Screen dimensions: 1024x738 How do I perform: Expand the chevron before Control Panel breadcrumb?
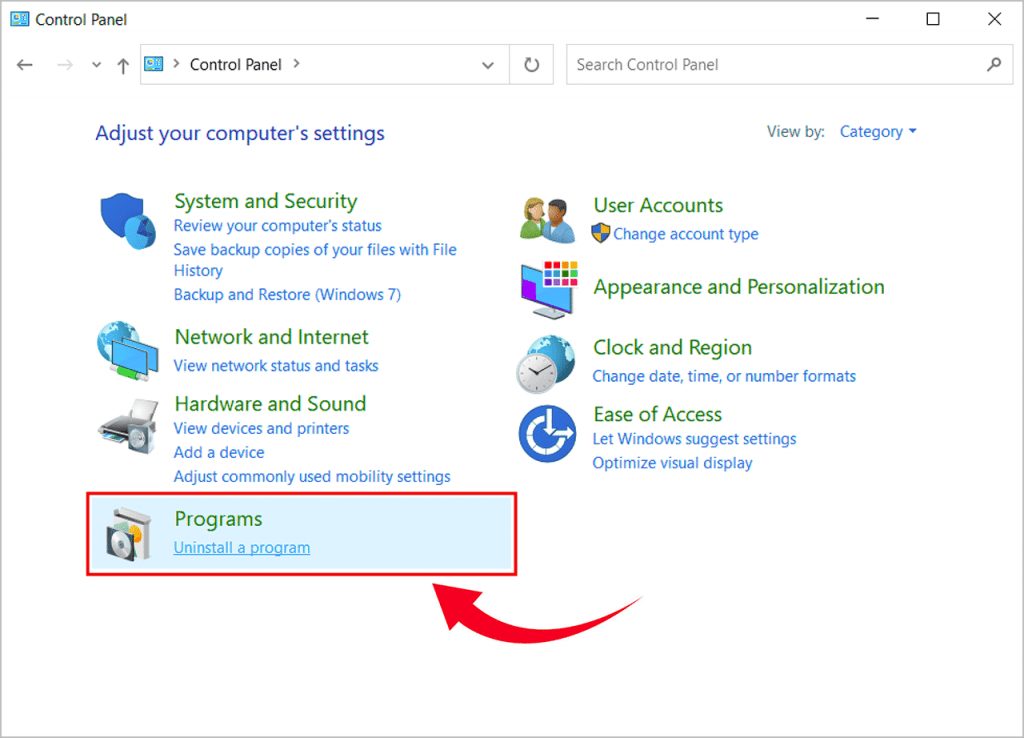176,64
